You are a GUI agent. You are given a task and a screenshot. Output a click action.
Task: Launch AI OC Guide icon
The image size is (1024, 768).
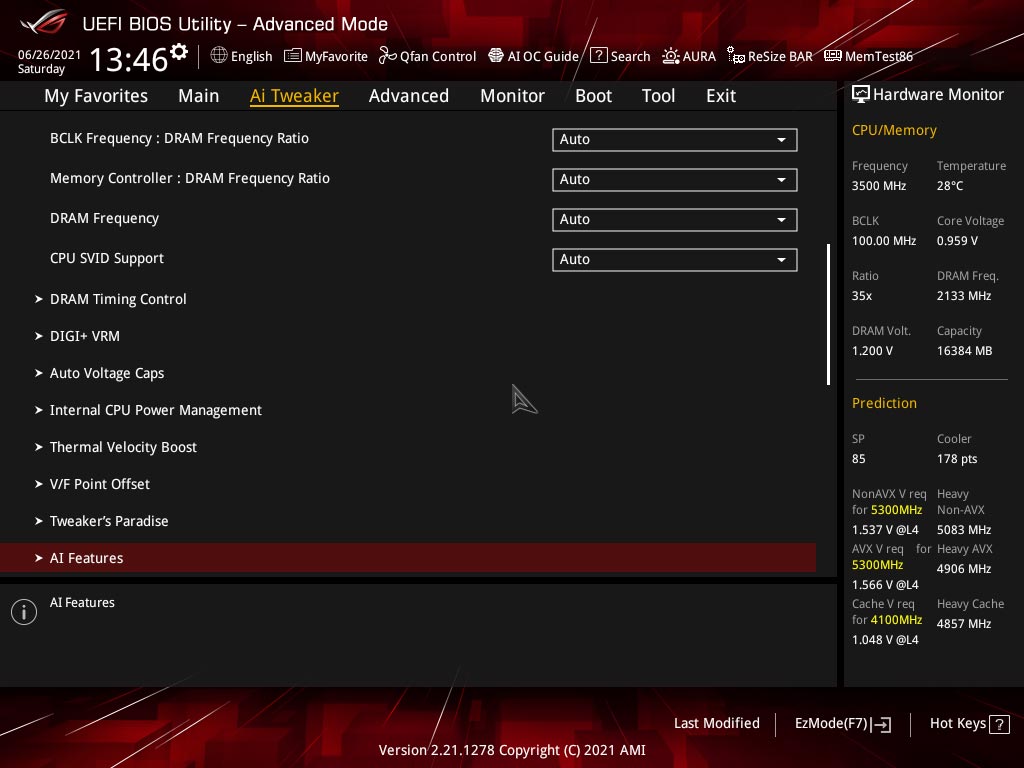pos(496,56)
